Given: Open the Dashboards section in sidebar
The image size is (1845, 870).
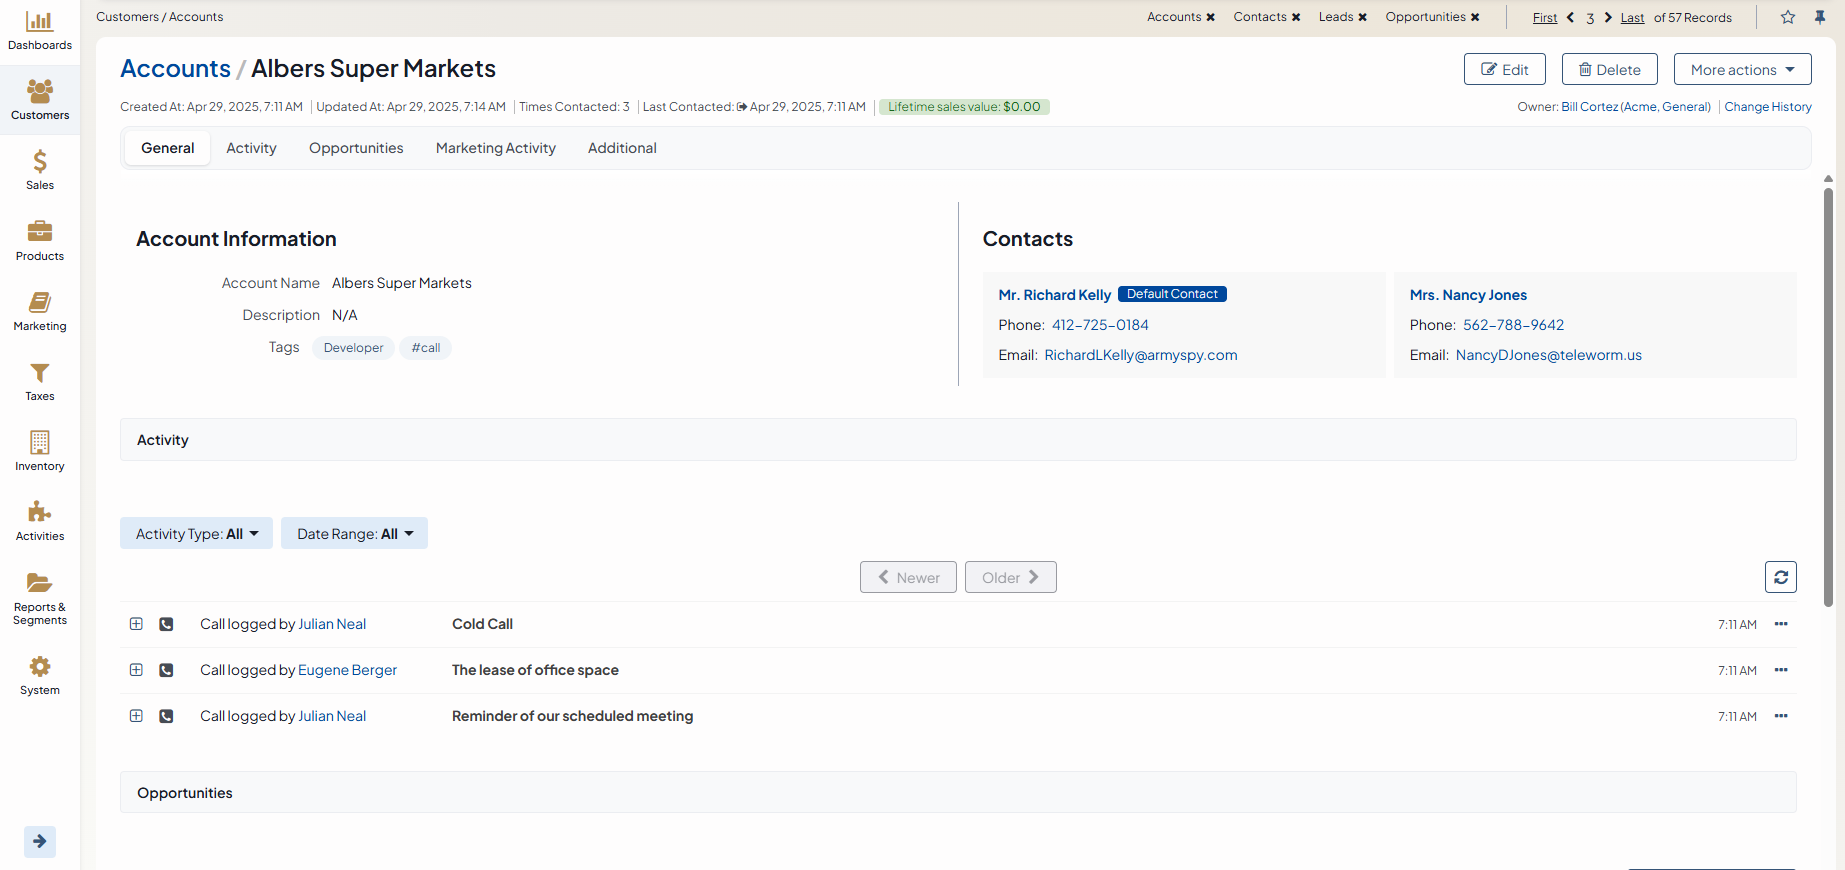Looking at the screenshot, I should 40,30.
